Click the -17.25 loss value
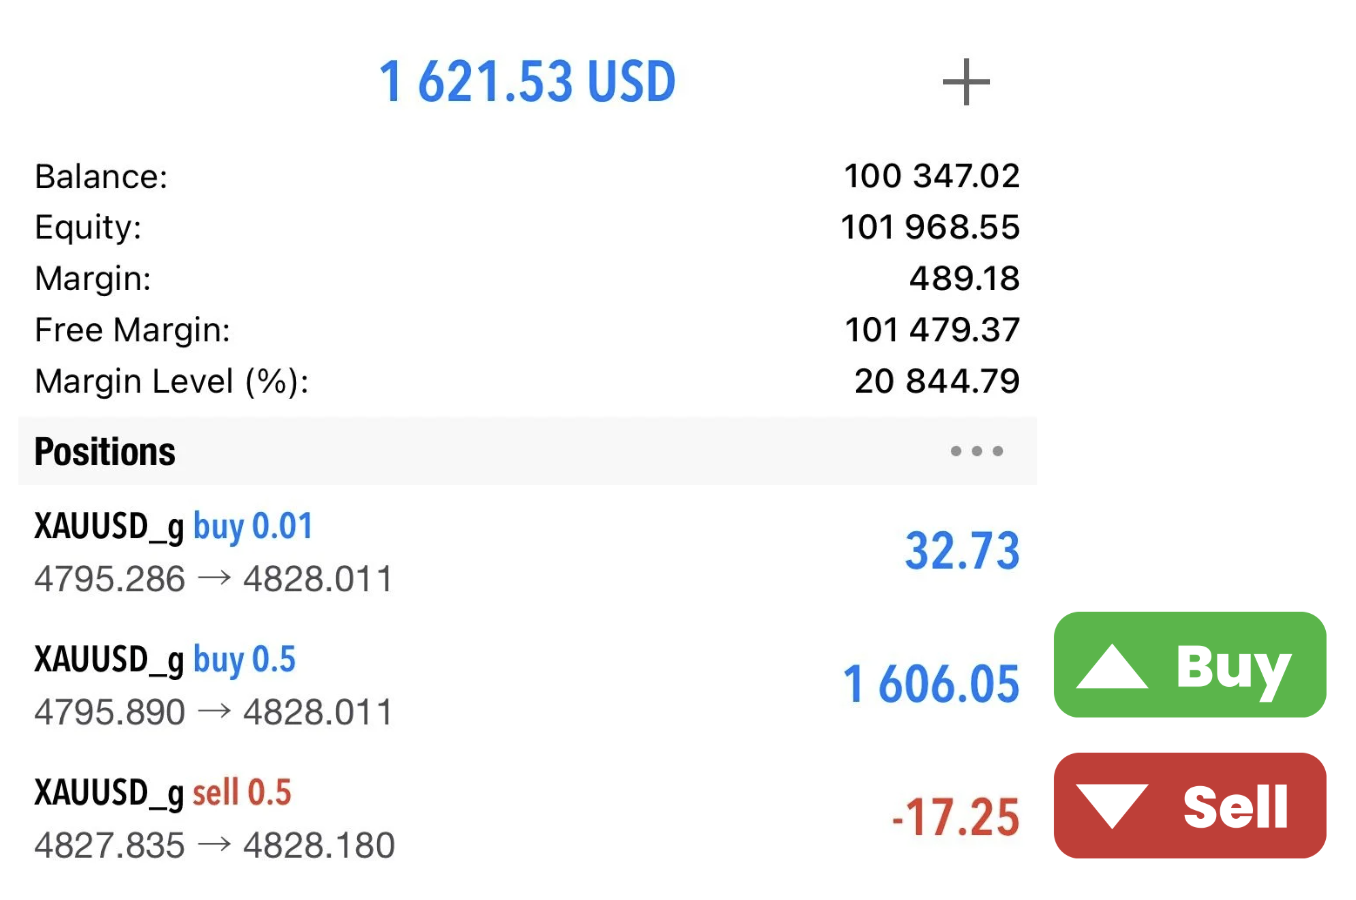Screen dimensions: 1356x900 click(955, 818)
